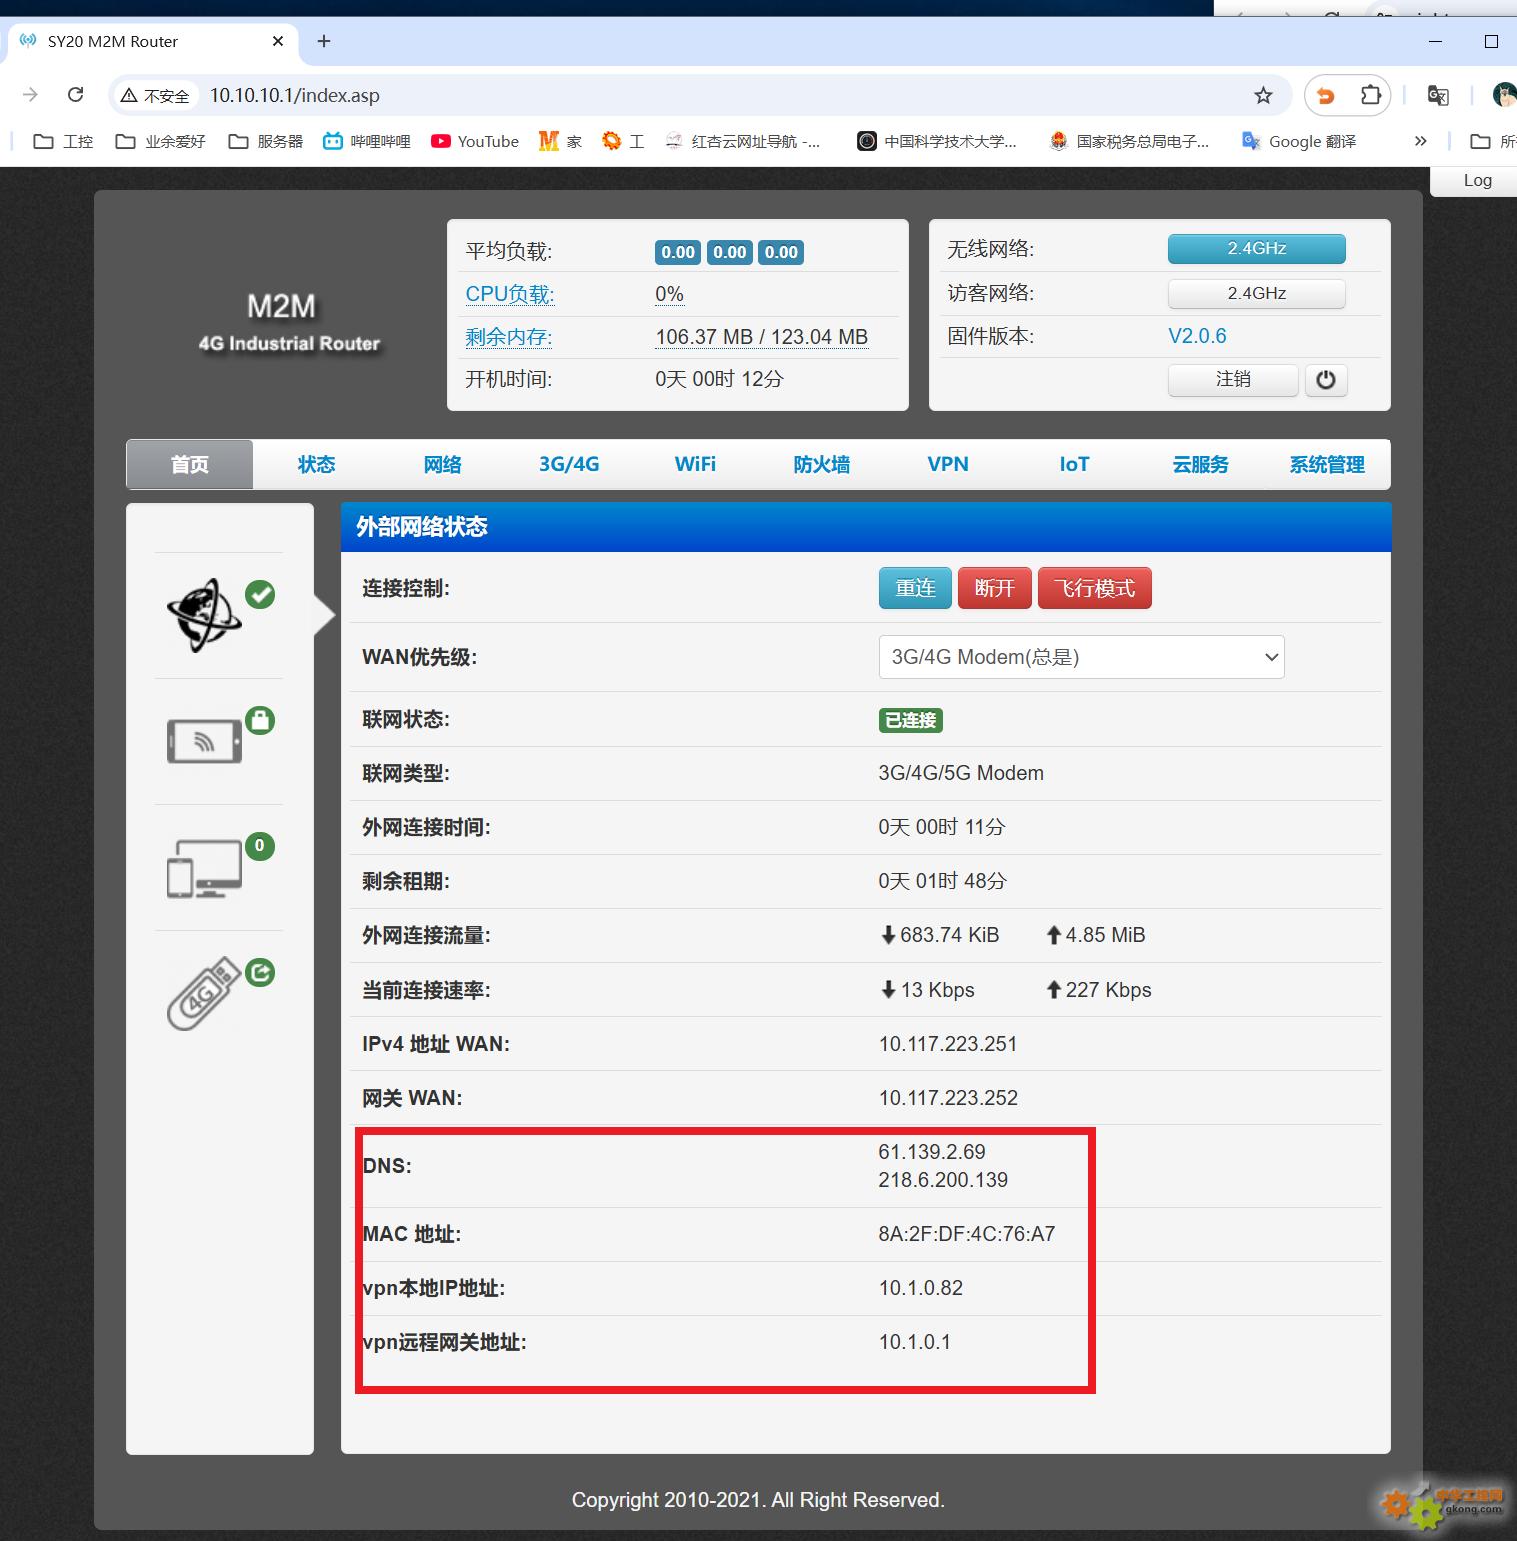Expand the WAN priority dropdown
This screenshot has width=1517, height=1541.
(1080, 657)
